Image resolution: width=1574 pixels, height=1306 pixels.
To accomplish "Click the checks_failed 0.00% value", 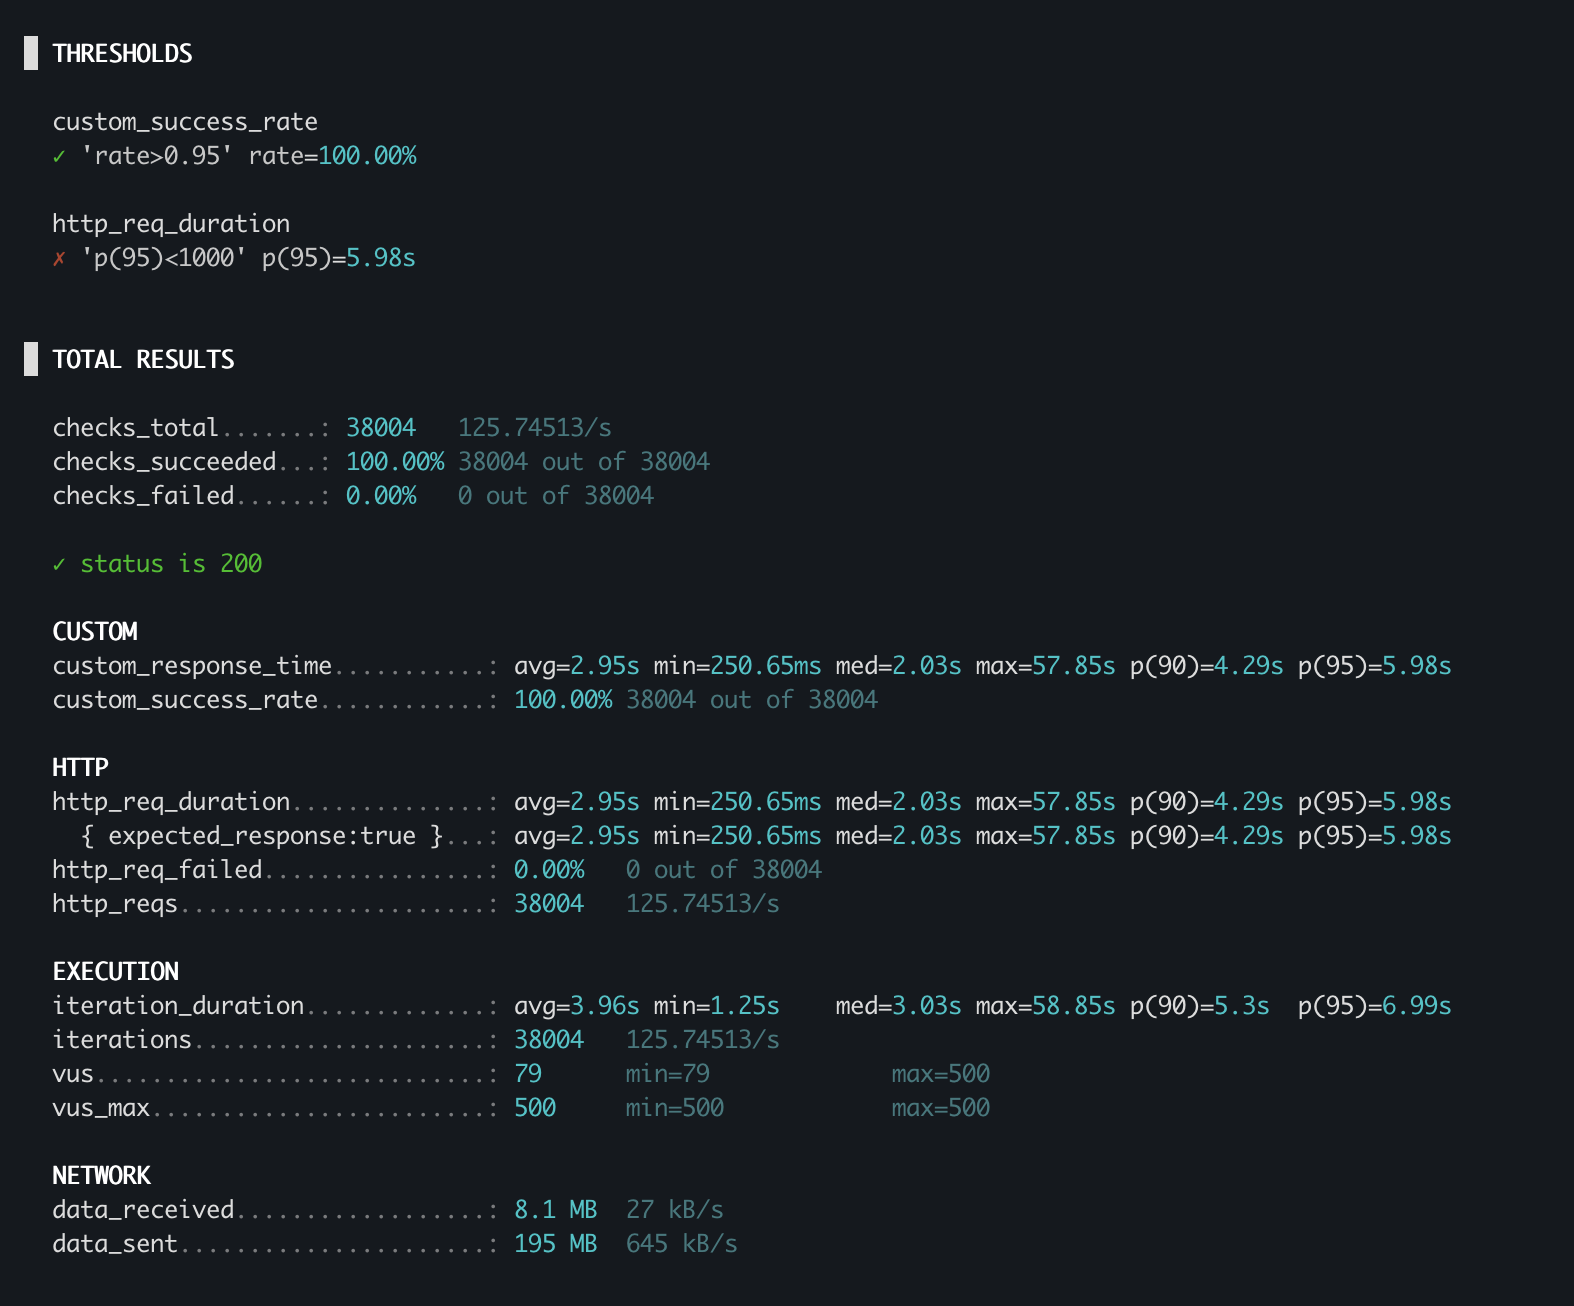I will (380, 496).
